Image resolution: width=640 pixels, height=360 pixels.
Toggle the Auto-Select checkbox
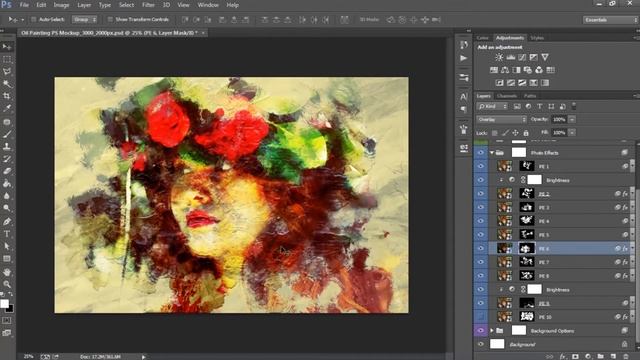tap(34, 19)
